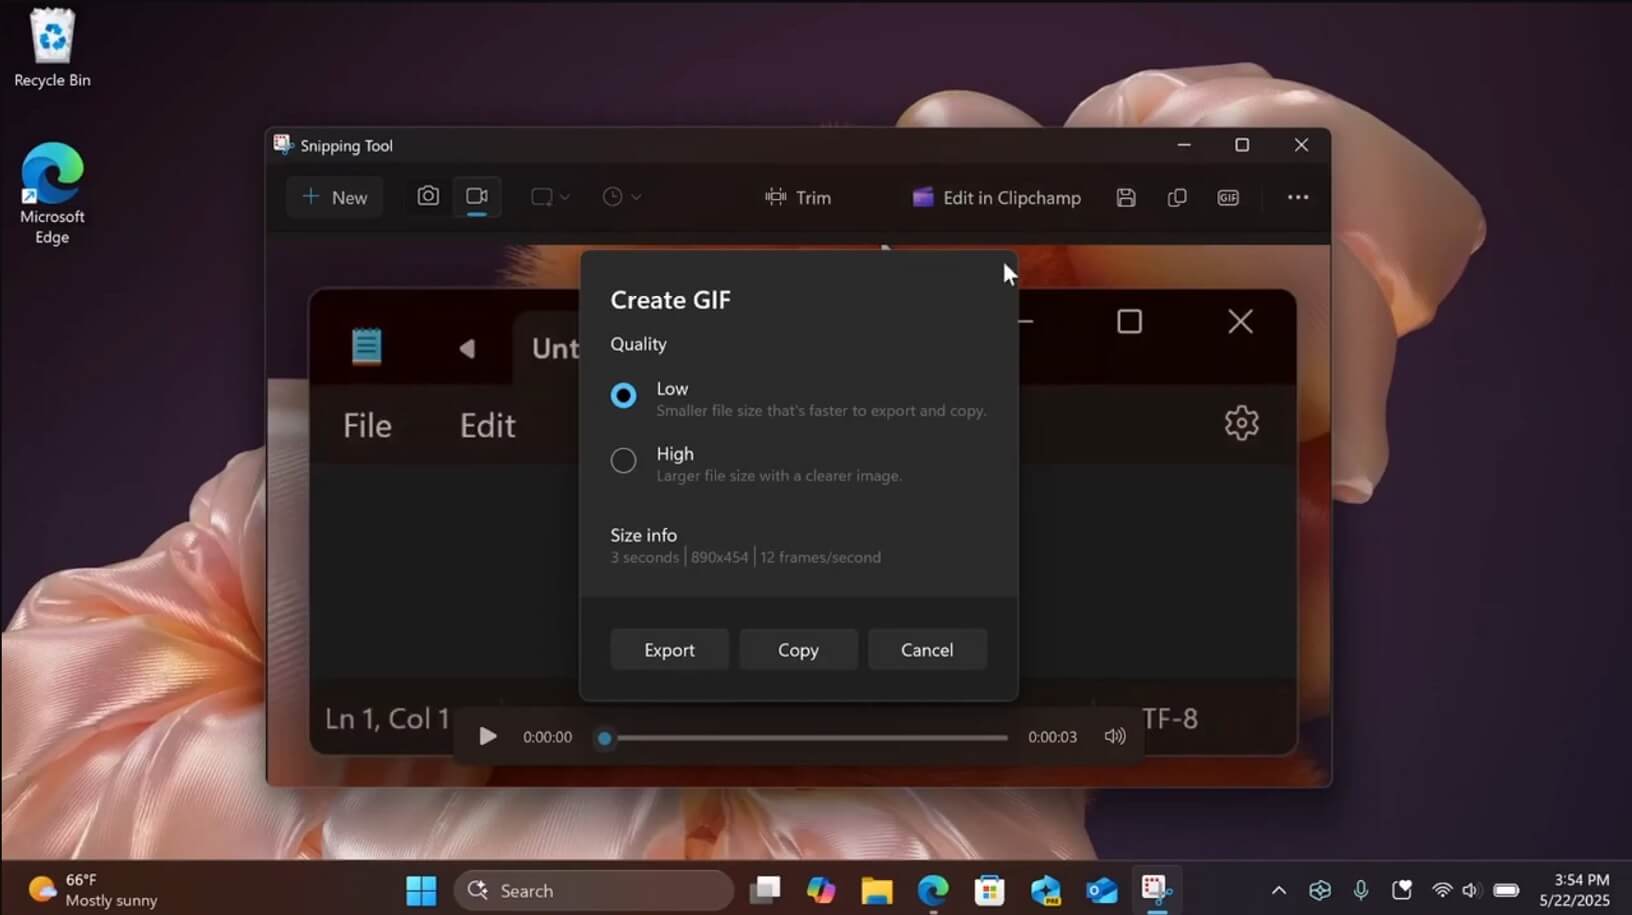Image resolution: width=1632 pixels, height=915 pixels.
Task: Open the snip delay timer dropdown
Action: (621, 197)
